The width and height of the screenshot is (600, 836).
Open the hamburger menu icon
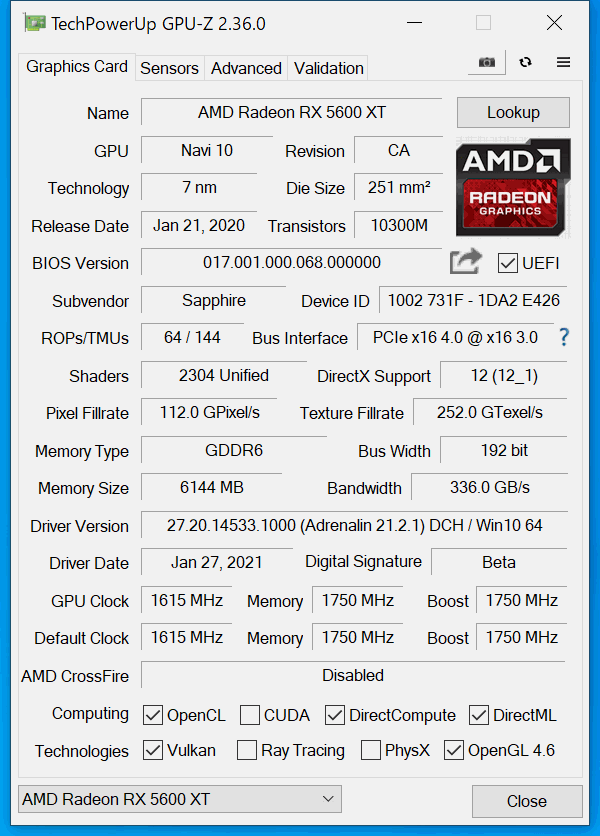point(563,62)
